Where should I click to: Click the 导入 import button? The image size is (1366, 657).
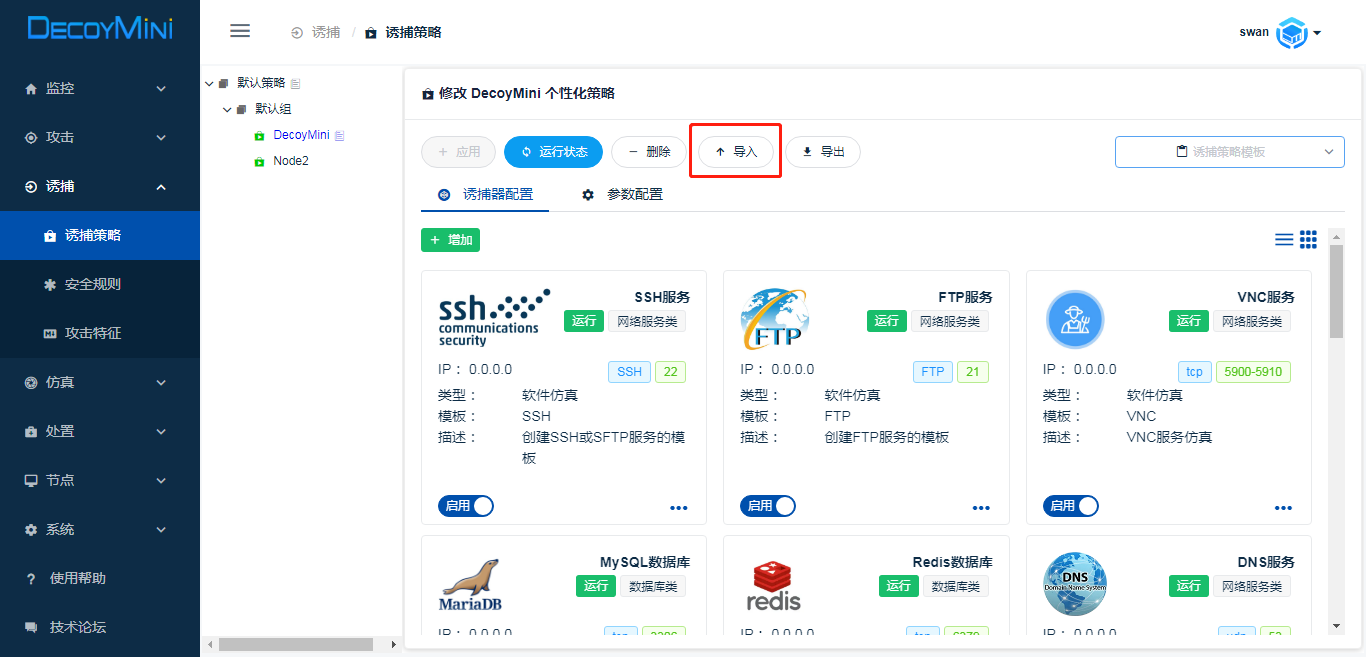click(x=736, y=152)
